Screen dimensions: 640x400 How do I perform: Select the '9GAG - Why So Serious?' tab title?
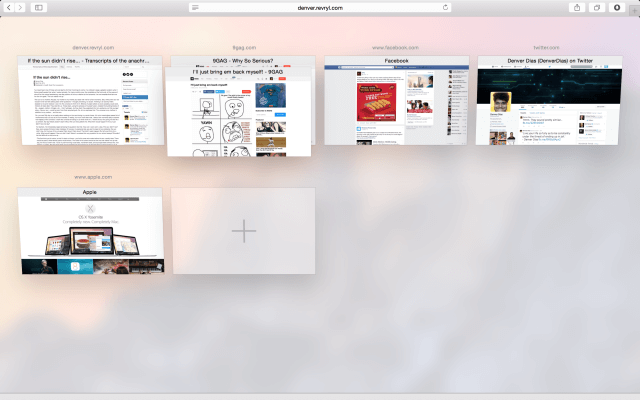pos(244,61)
